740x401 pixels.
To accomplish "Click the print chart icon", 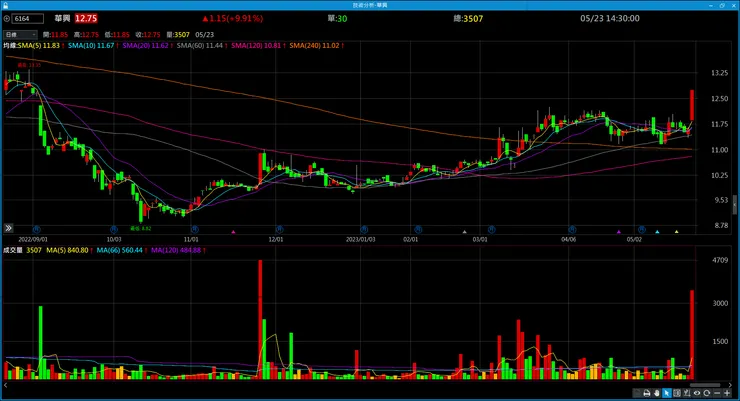I will point(647,393).
